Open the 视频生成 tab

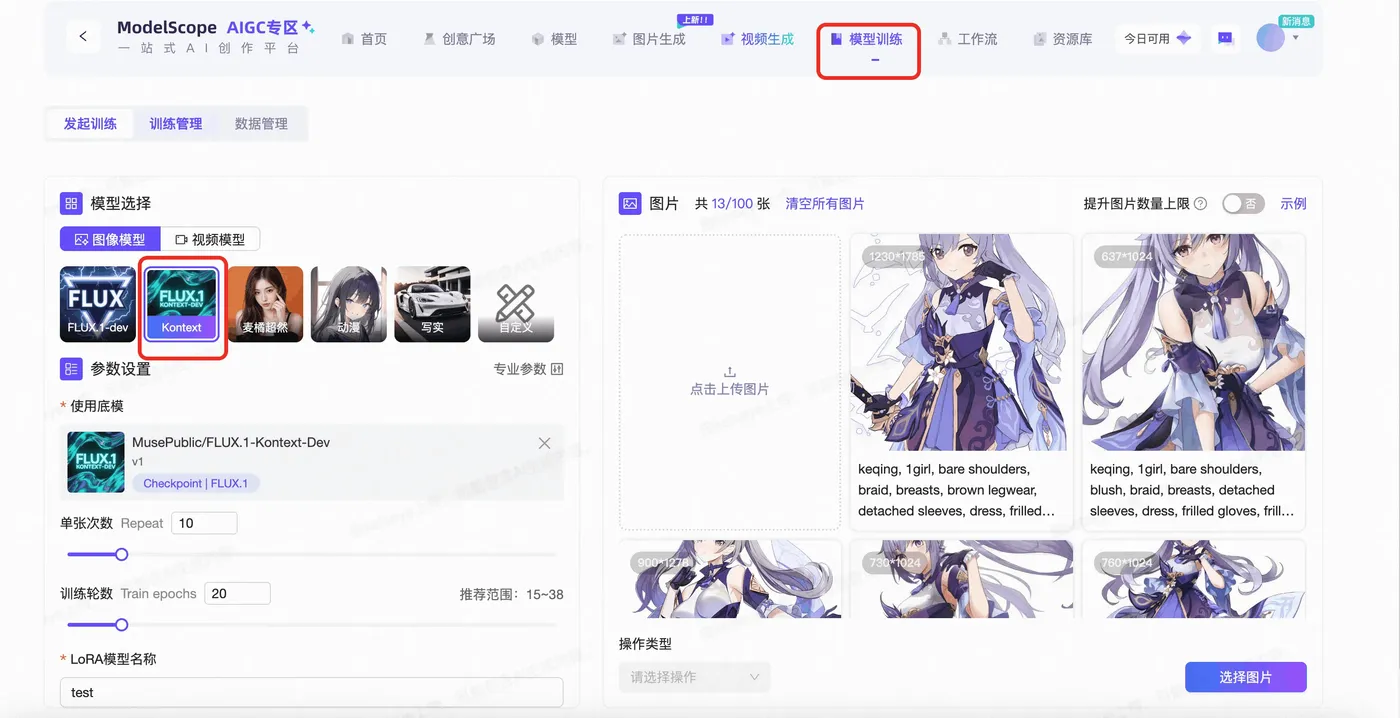[757, 39]
